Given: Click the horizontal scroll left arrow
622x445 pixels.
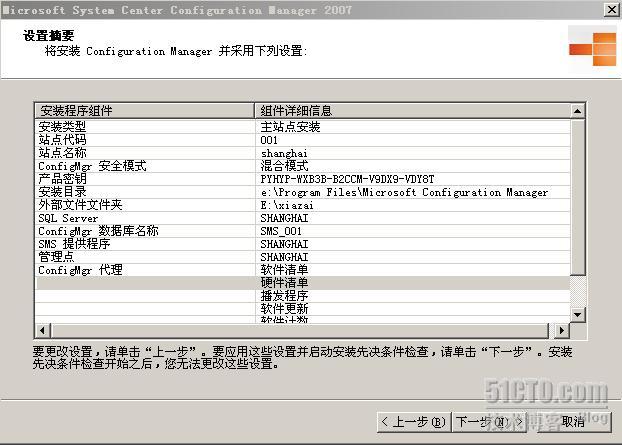Looking at the screenshot, I should coord(42,330).
